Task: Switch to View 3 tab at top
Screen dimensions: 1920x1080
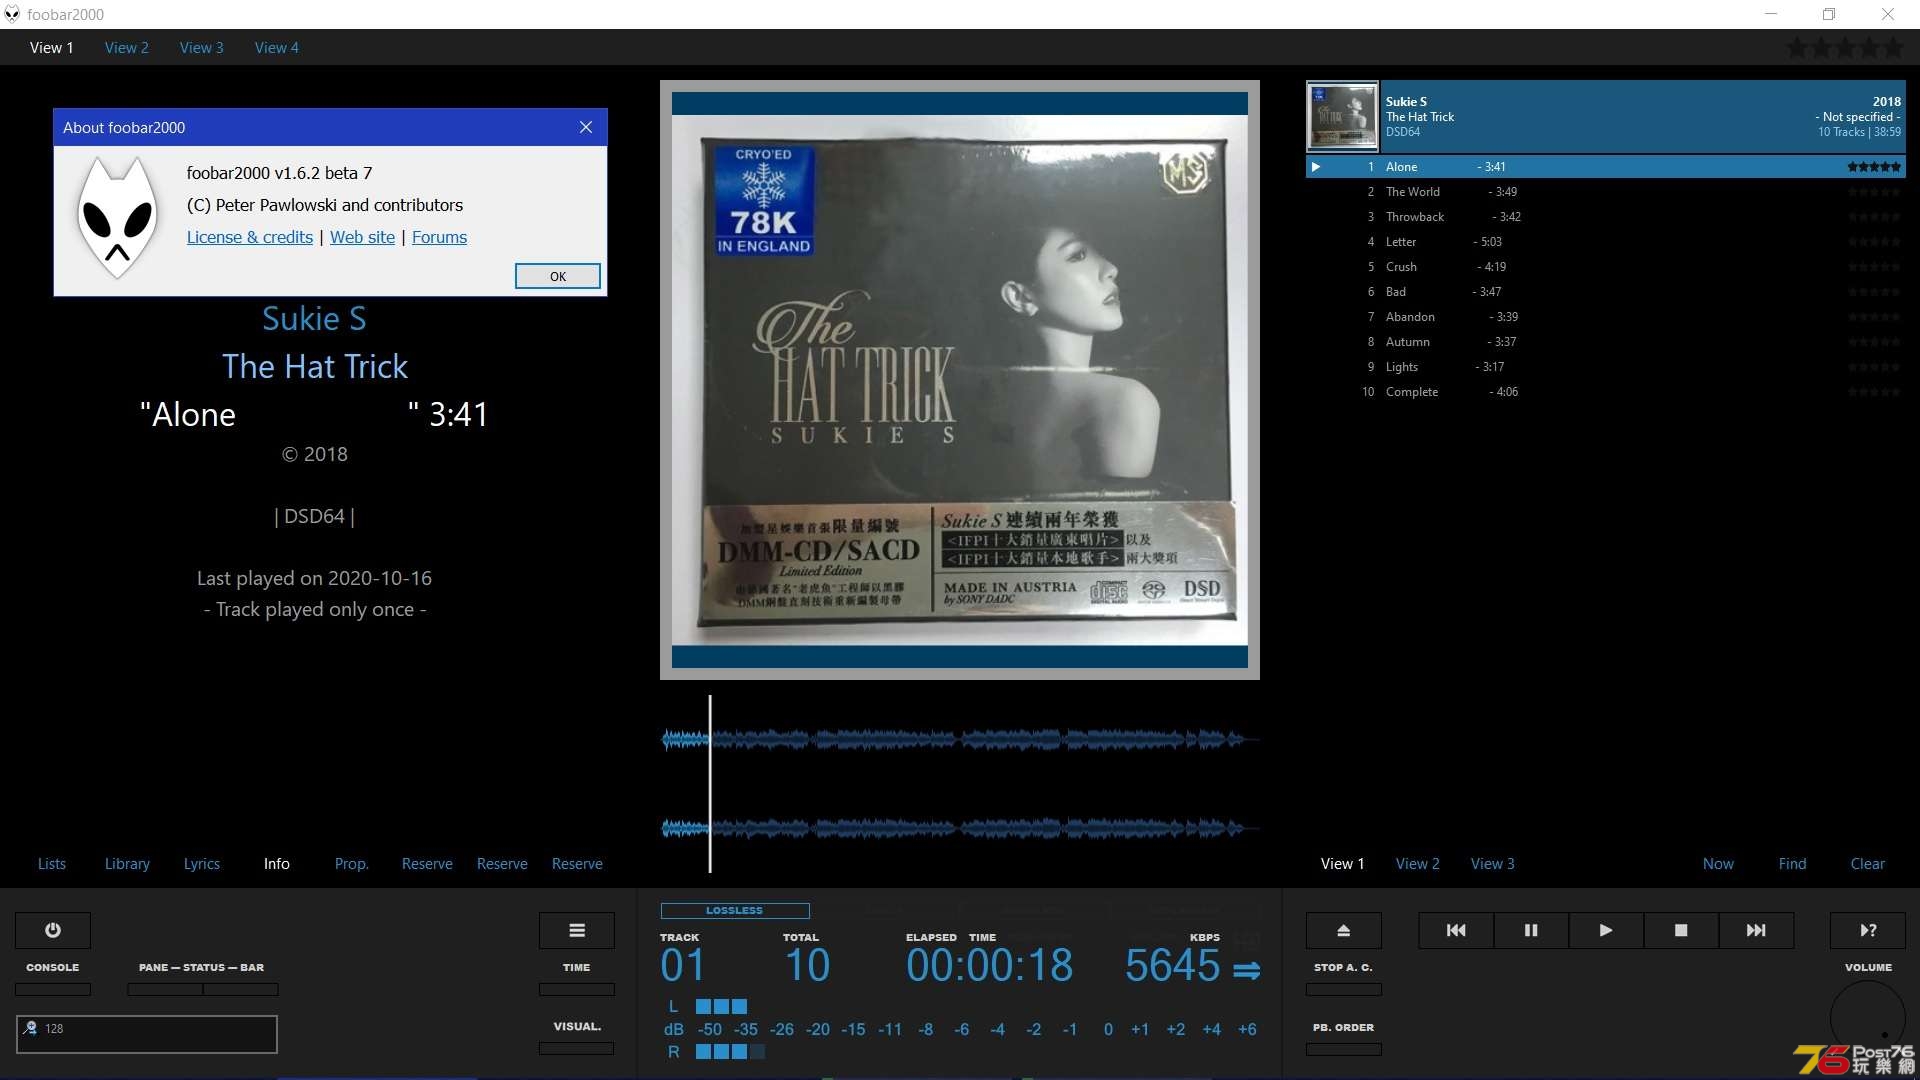Action: pyautogui.click(x=202, y=47)
